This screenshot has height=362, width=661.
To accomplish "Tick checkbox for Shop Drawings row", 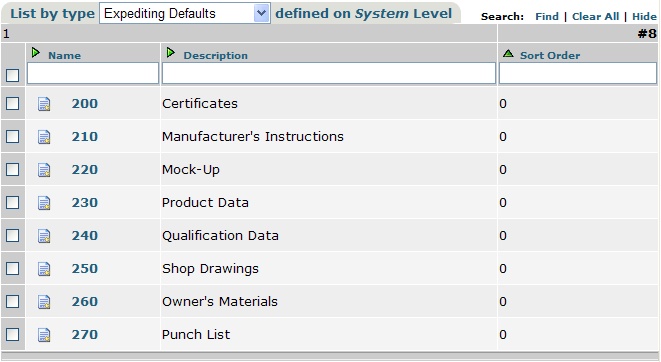I will pyautogui.click(x=13, y=268).
